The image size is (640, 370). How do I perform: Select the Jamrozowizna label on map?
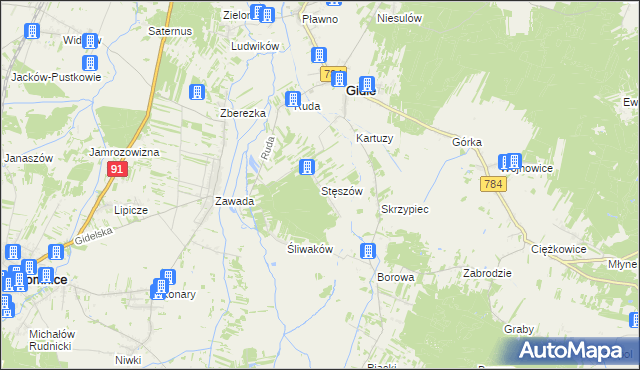124,152
